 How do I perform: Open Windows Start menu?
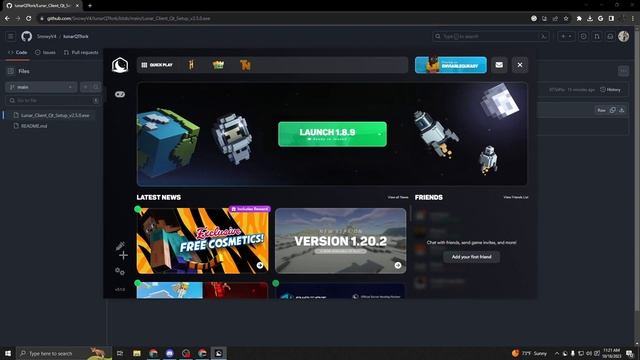point(8,353)
